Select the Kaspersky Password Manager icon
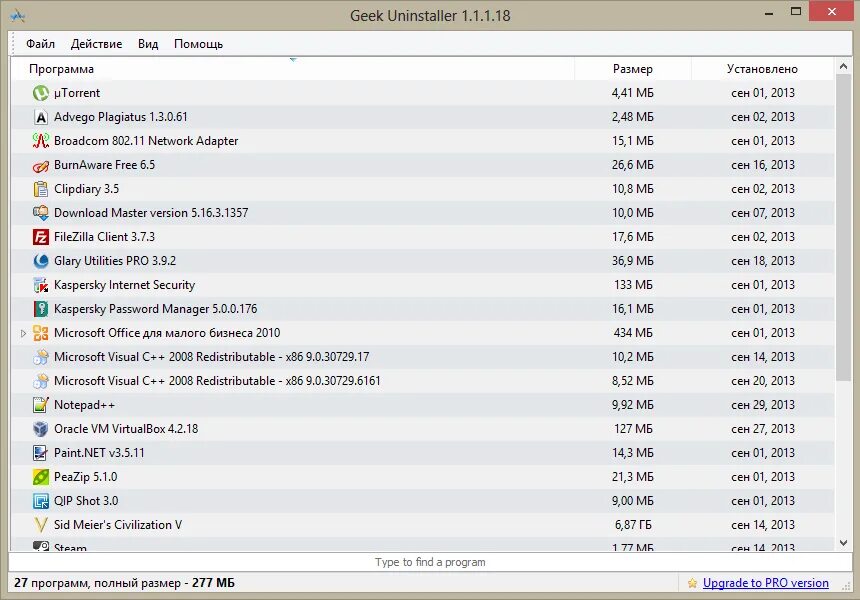The height and width of the screenshot is (600, 860). coord(41,309)
